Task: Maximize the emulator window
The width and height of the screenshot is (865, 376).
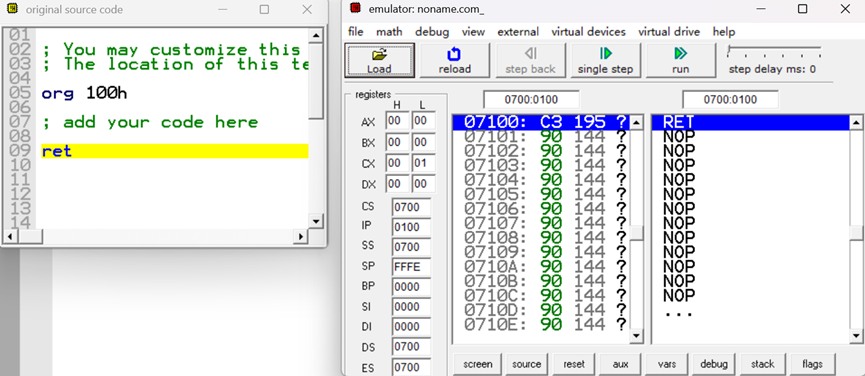Action: [803, 9]
